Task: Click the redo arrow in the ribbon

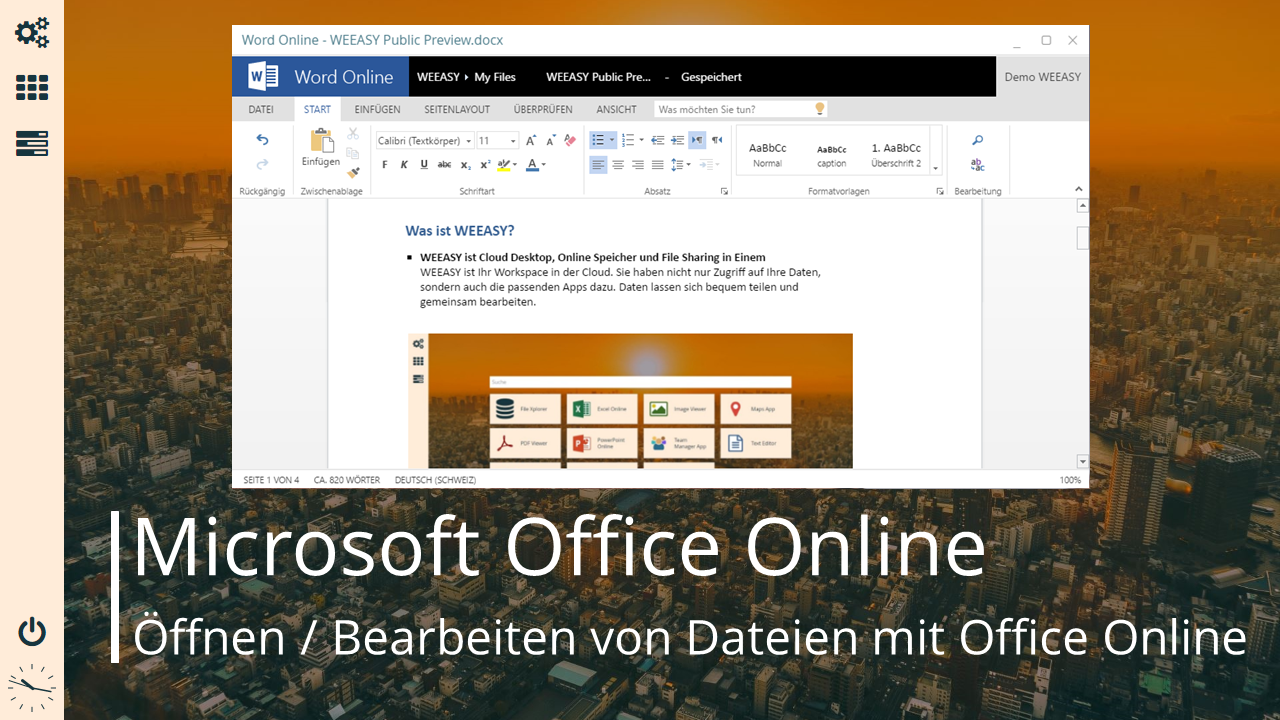Action: pyautogui.click(x=262, y=164)
